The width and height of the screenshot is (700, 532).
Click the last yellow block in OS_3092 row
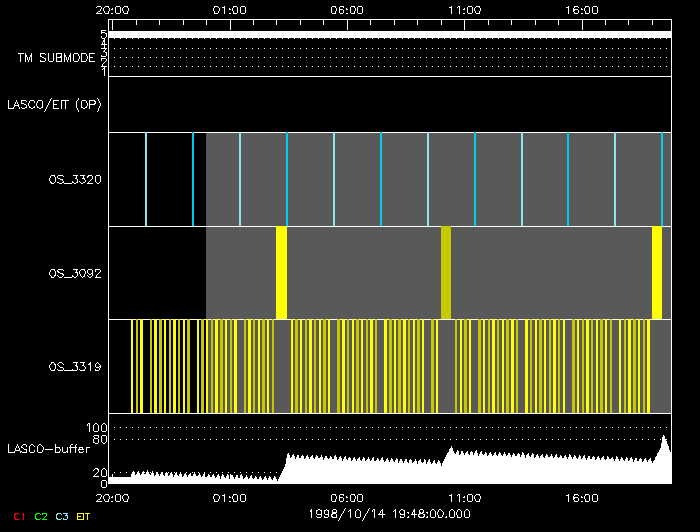coord(657,273)
